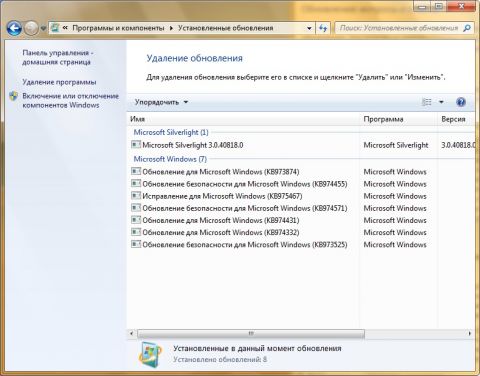Image resolution: width=480 pixels, height=376 pixels.
Task: Collapse the 'Microsoft Silverlight (1)' group
Action: pyautogui.click(x=171, y=132)
